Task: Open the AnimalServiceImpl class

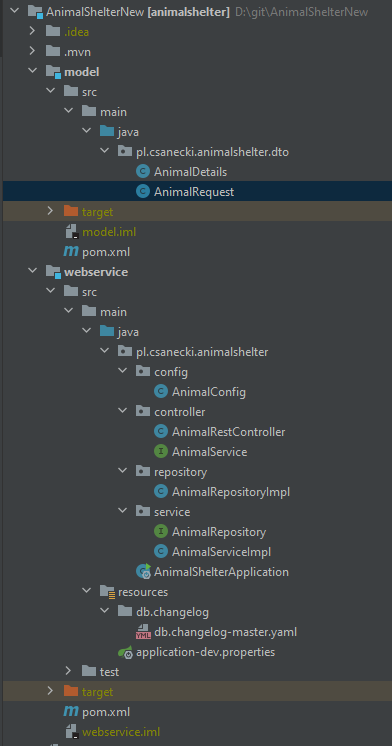Action: click(x=221, y=551)
